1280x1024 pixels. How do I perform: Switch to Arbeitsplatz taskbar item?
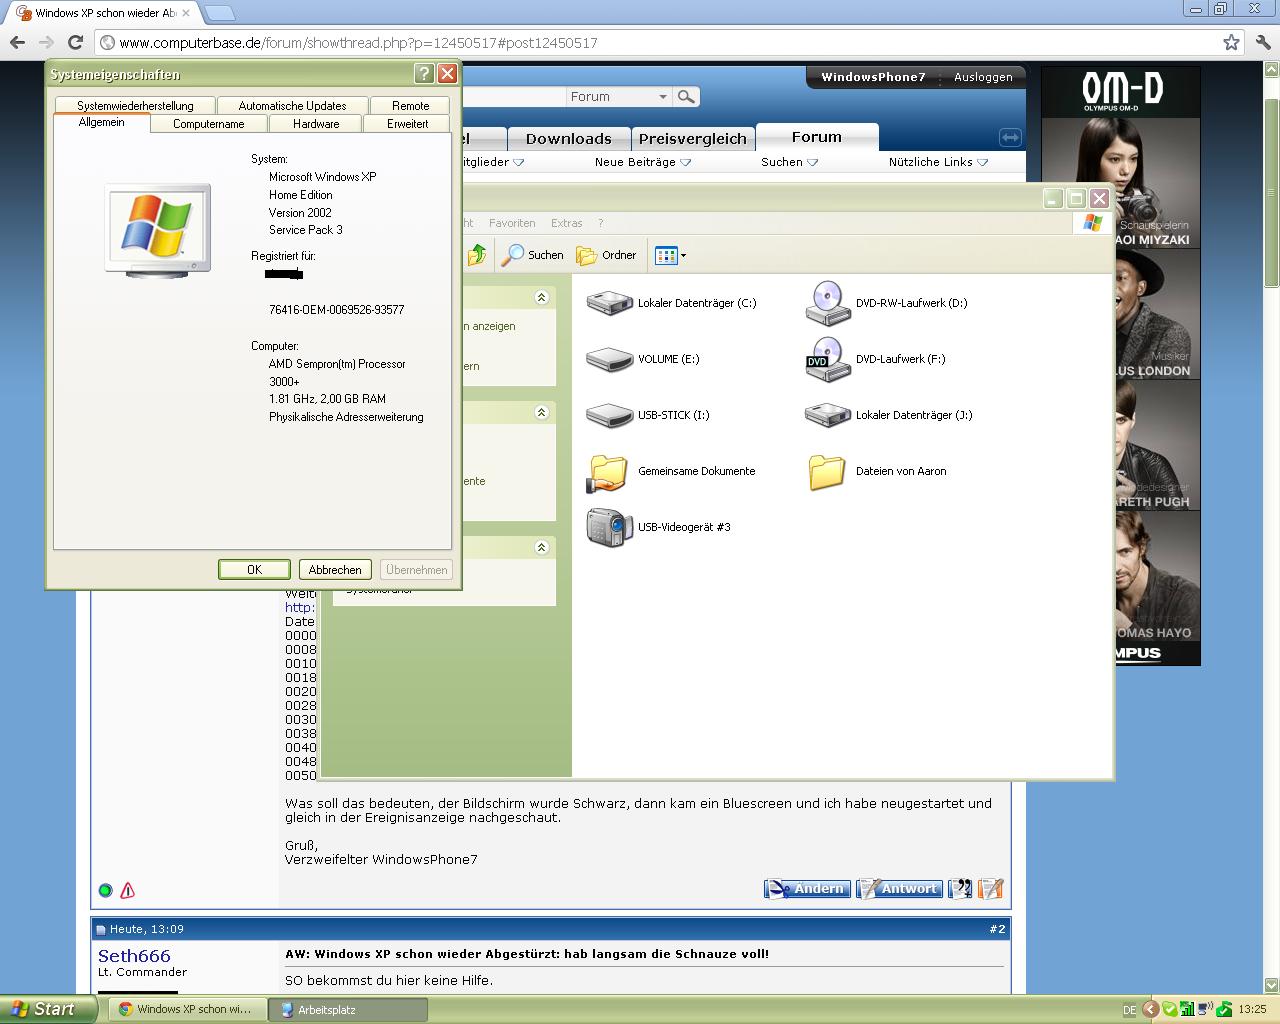tap(348, 1010)
